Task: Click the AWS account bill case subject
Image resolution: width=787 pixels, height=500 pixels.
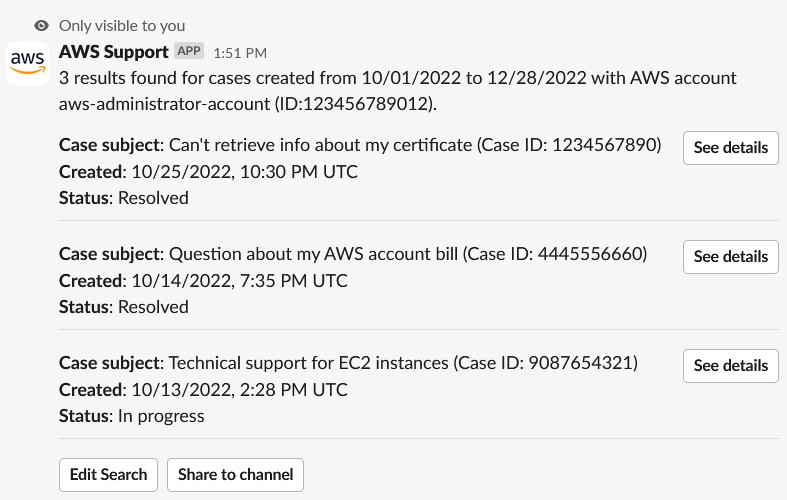Action: tap(353, 254)
